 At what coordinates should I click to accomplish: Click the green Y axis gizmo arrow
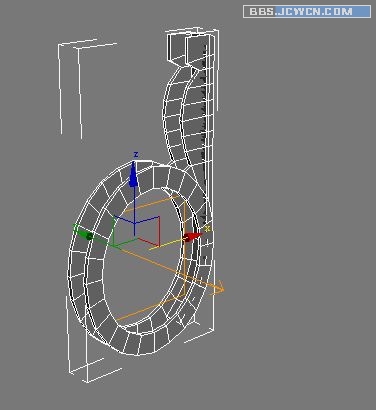pos(83,233)
